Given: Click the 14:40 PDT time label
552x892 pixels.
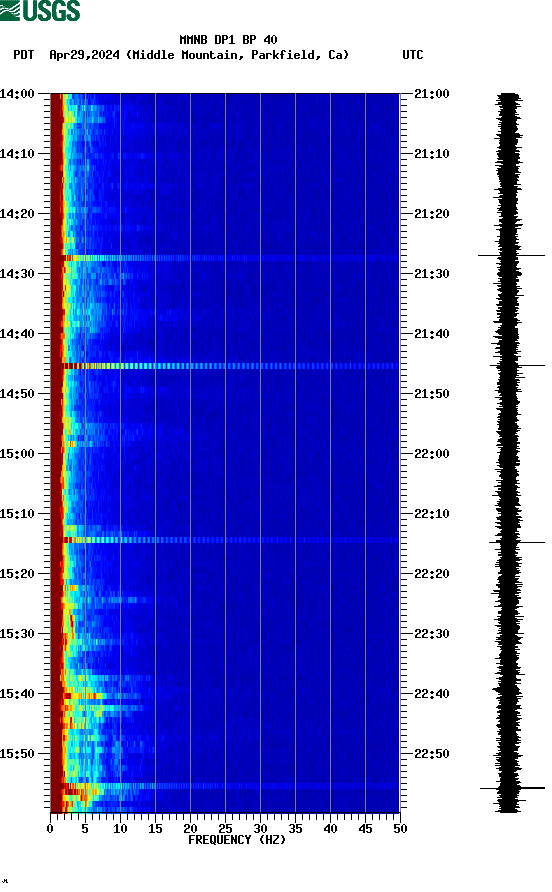Looking at the screenshot, I should coord(17,334).
